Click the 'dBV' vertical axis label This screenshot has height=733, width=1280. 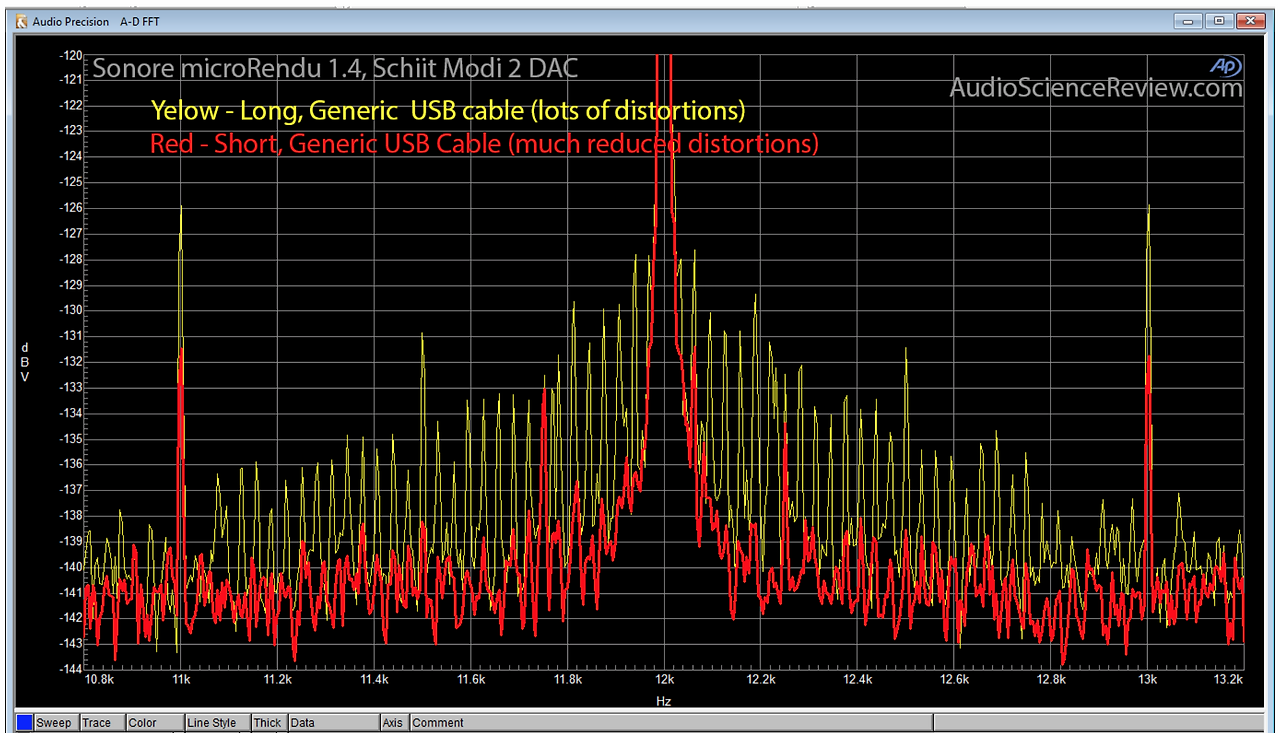[25, 362]
